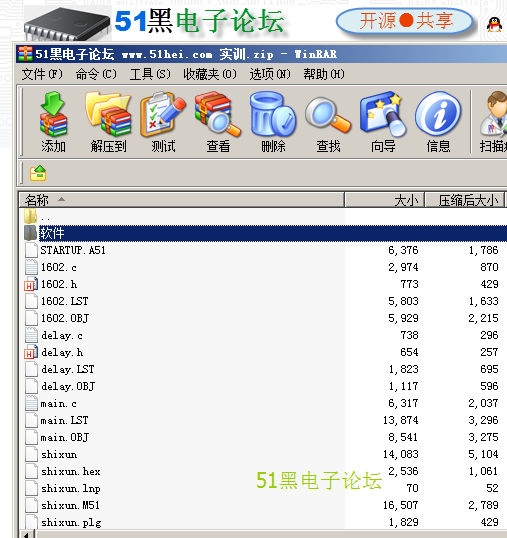Click the chip logo image
The width and height of the screenshot is (507, 538).
pos(67,23)
